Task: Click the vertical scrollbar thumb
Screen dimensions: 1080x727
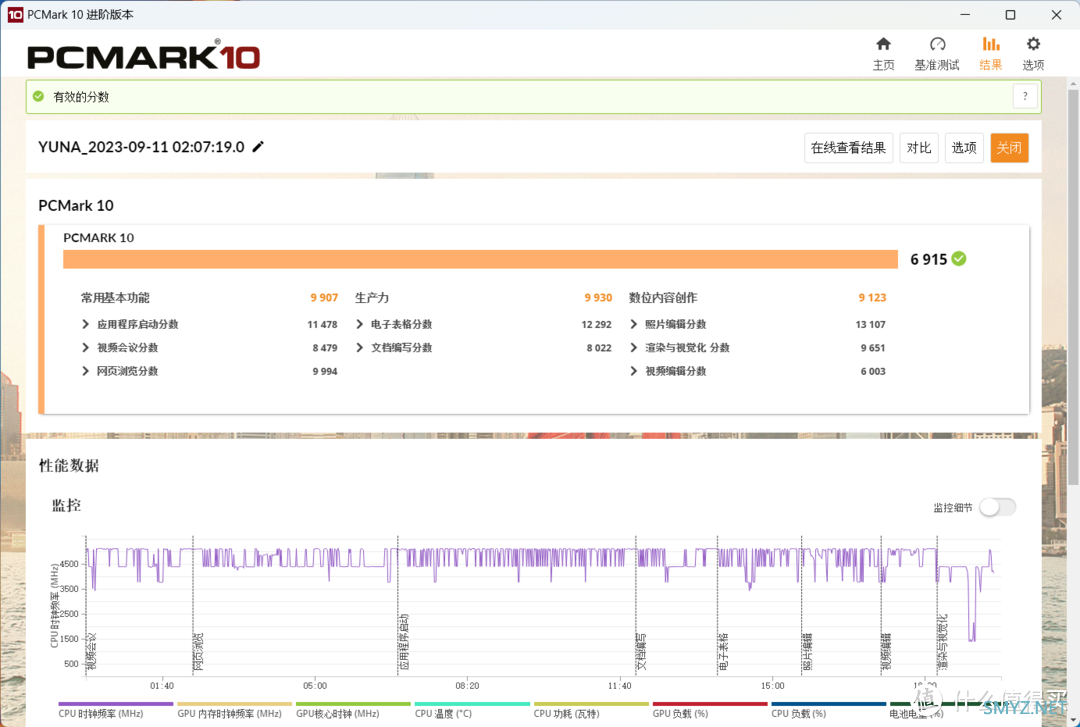Action: [x=1073, y=286]
